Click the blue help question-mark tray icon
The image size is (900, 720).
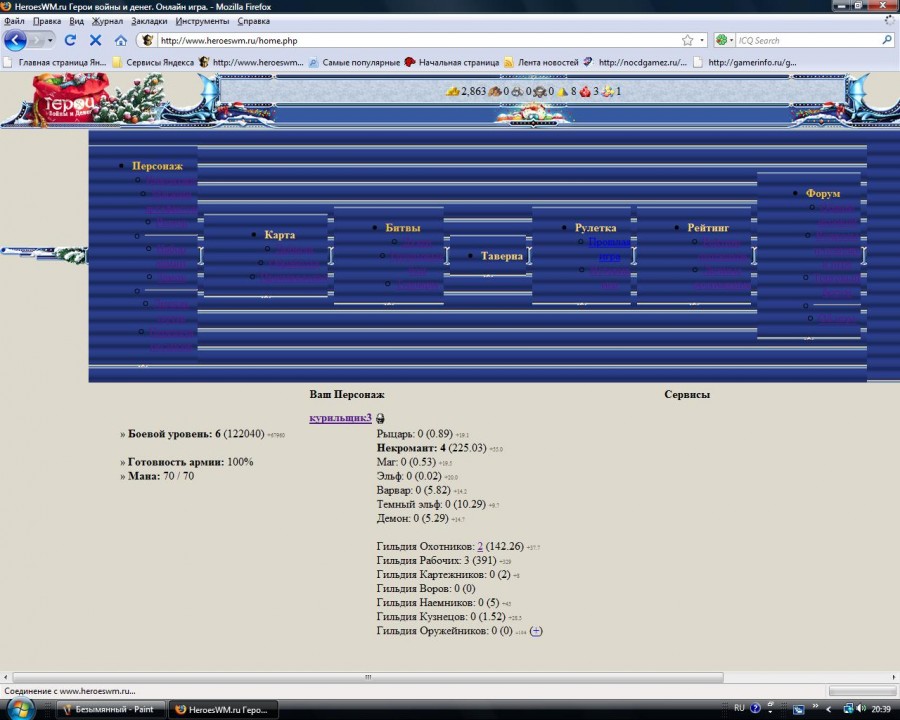click(755, 708)
